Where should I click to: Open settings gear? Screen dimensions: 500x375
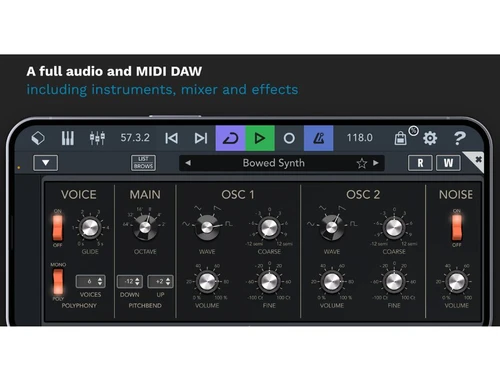pyautogui.click(x=430, y=138)
